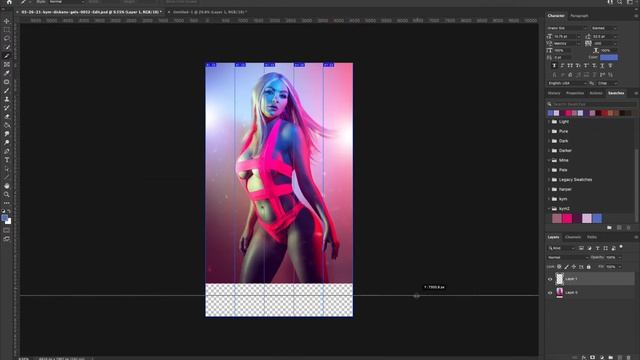Filter layers by pixel layers icon
Screen dimensions: 640x360
[581, 248]
